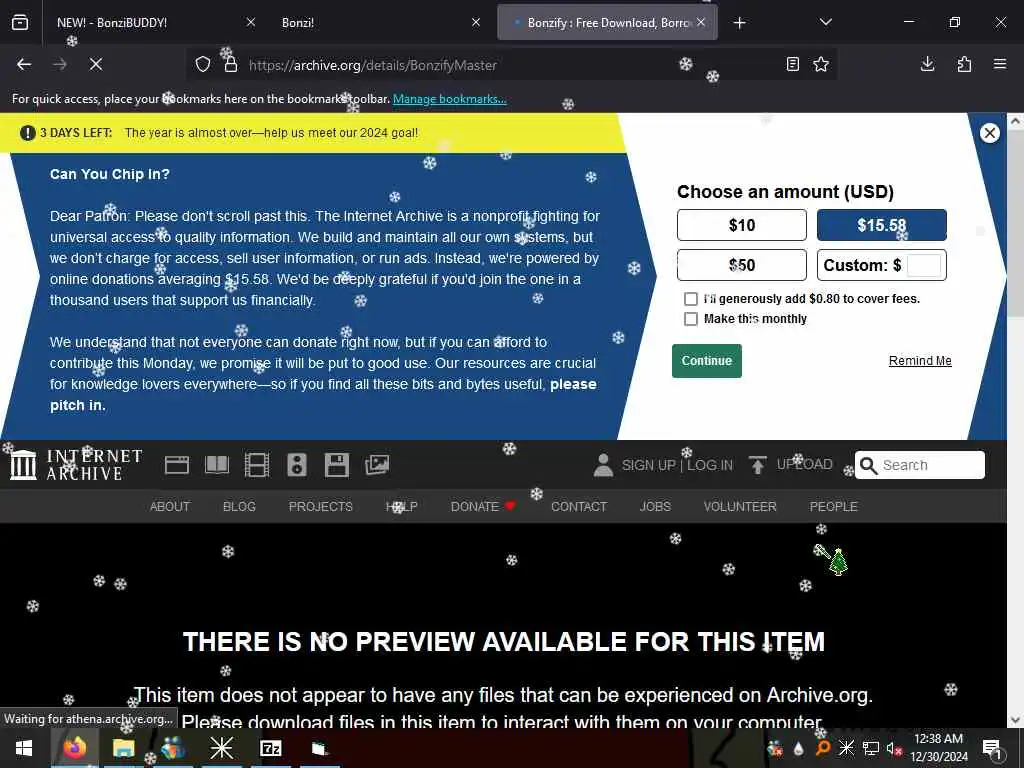Open the HELP menu item
The image size is (1024, 768).
click(402, 507)
